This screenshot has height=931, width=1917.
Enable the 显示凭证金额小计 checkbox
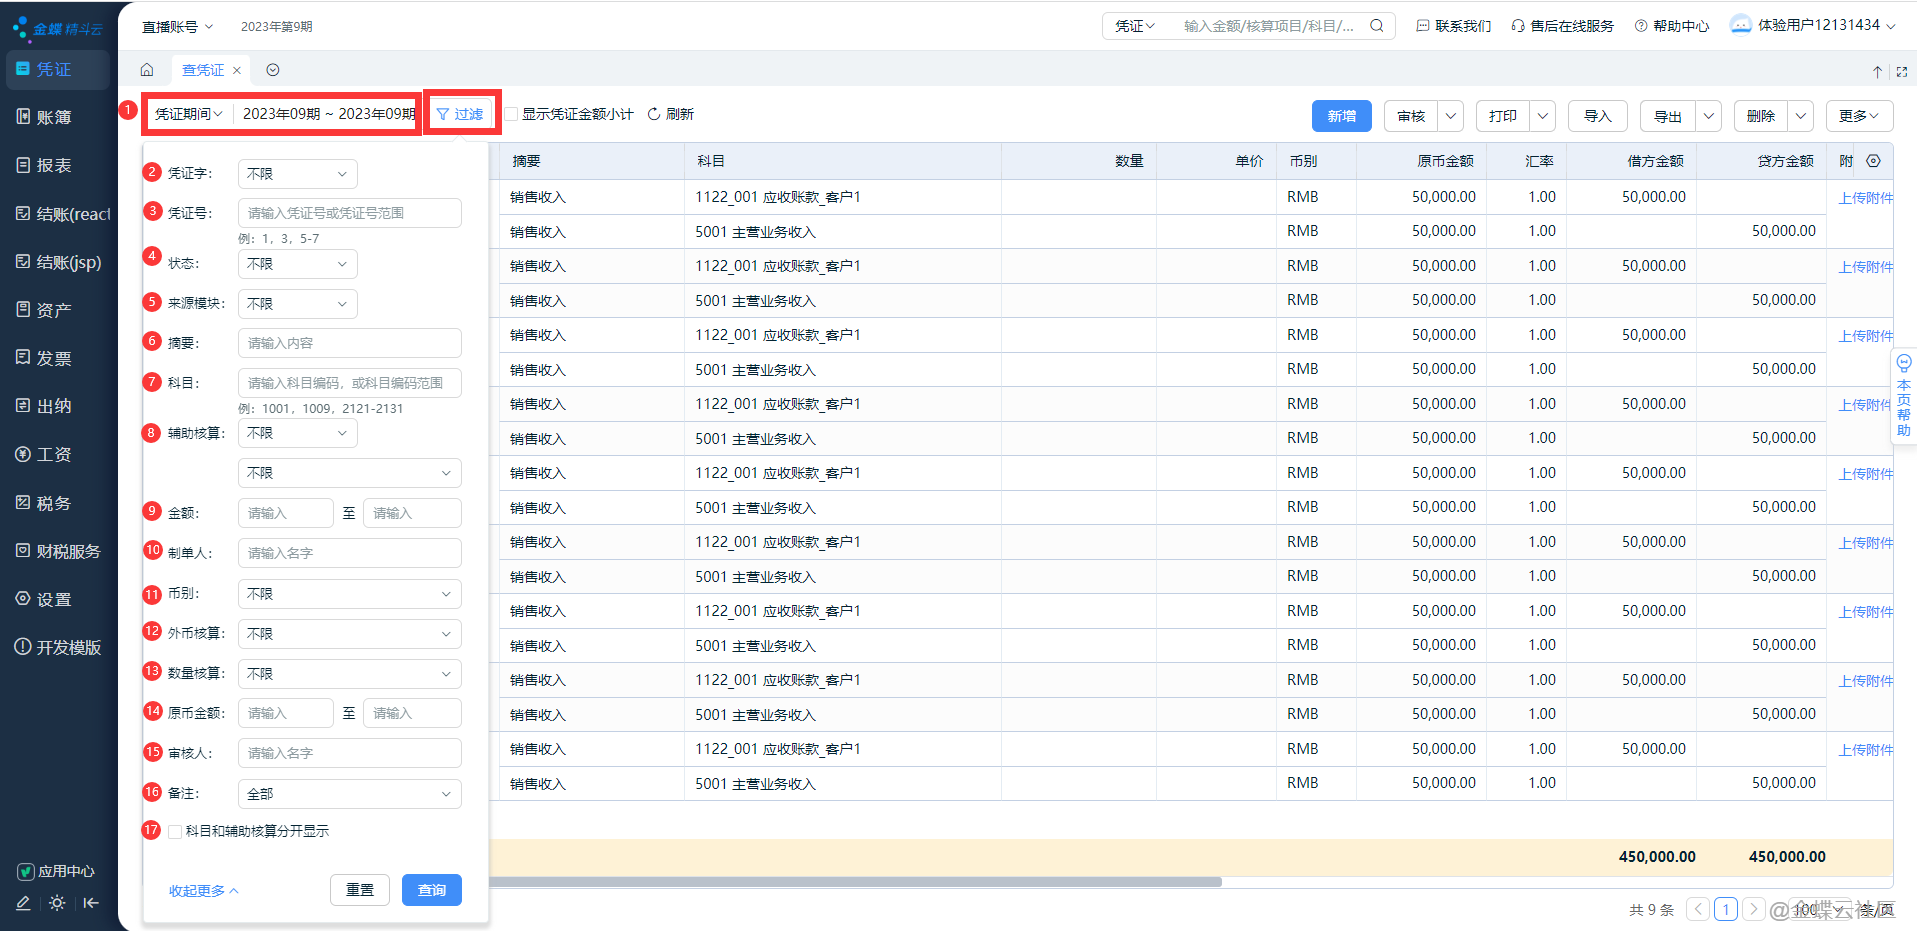pyautogui.click(x=510, y=113)
